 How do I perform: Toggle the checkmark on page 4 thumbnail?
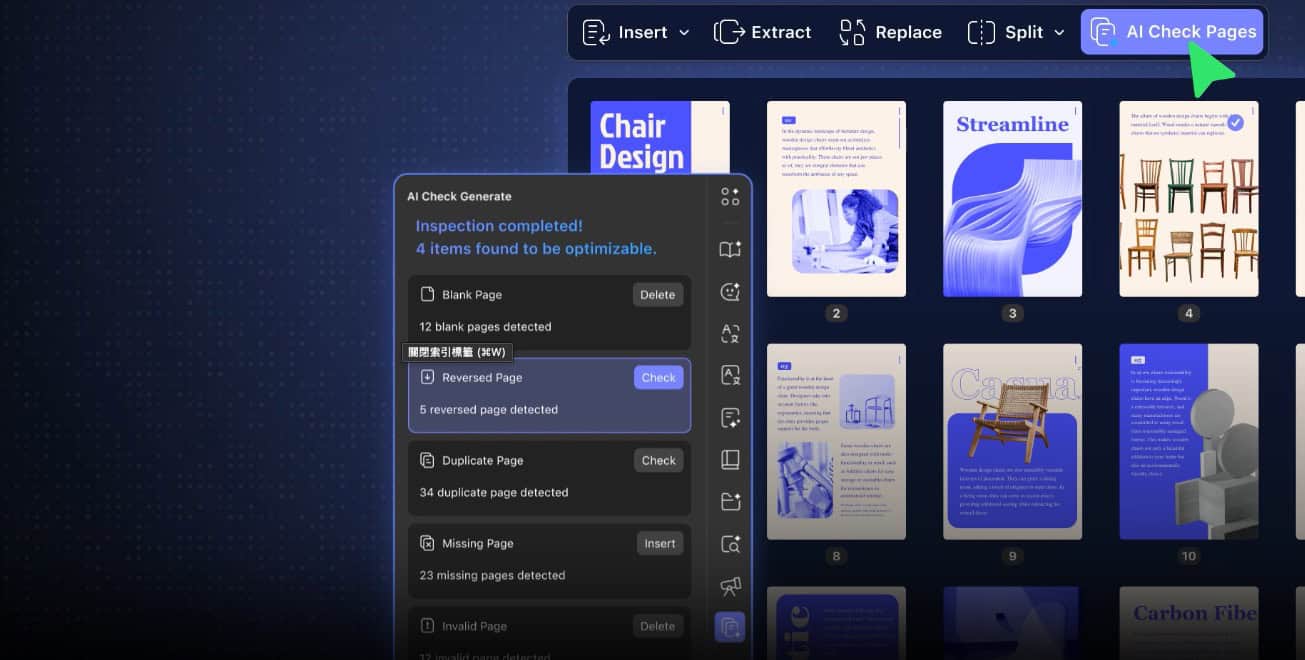(1235, 122)
